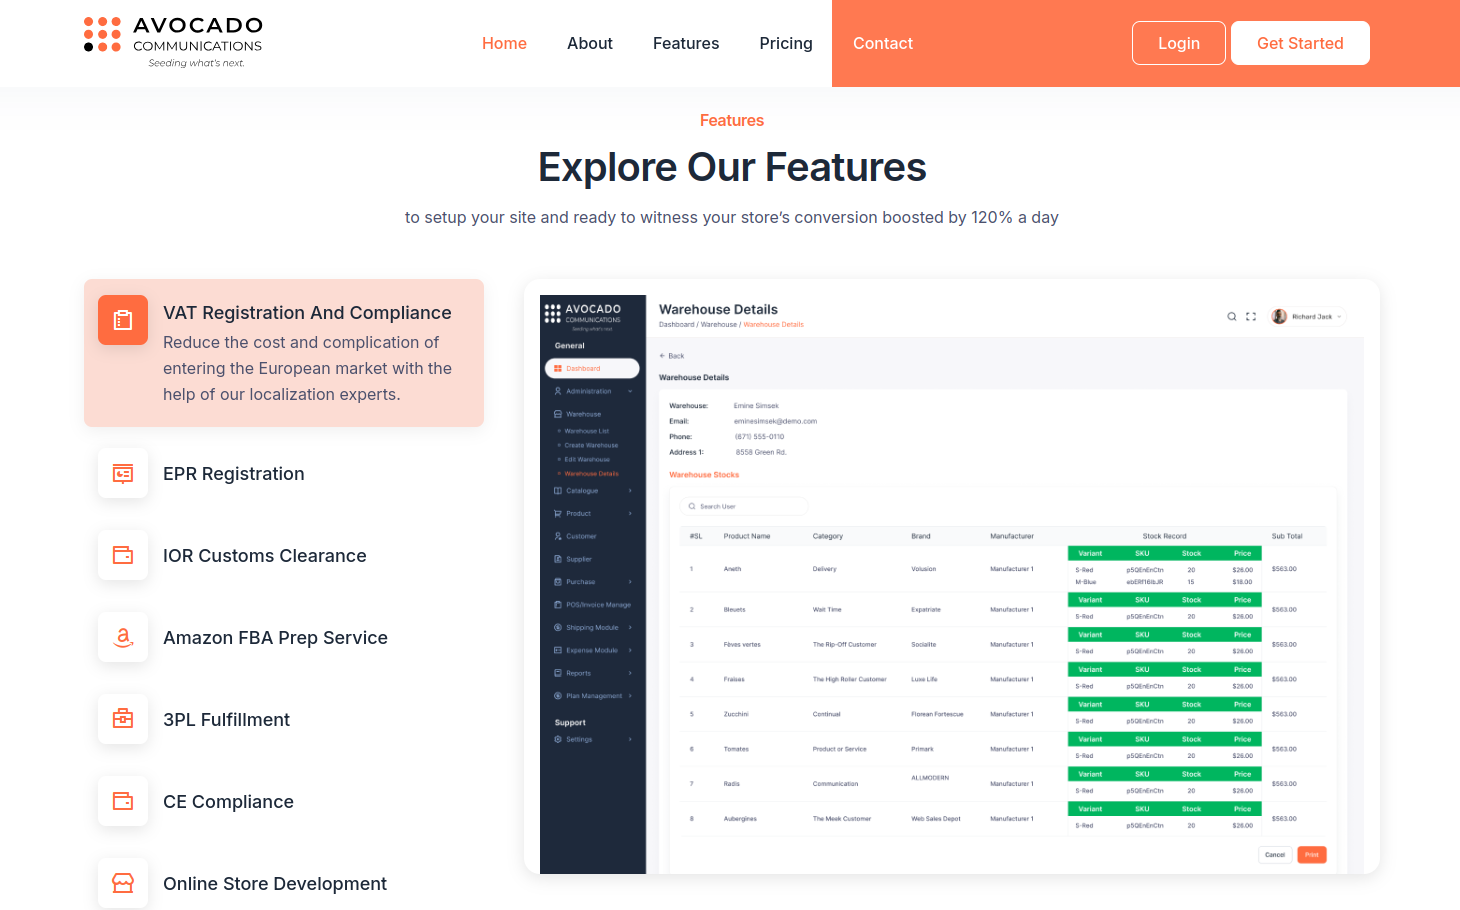Click the Search User input field

click(745, 507)
